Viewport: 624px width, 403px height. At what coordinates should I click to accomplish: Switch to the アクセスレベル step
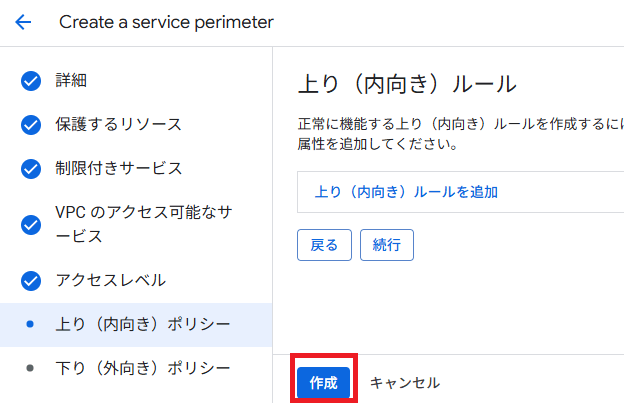110,281
